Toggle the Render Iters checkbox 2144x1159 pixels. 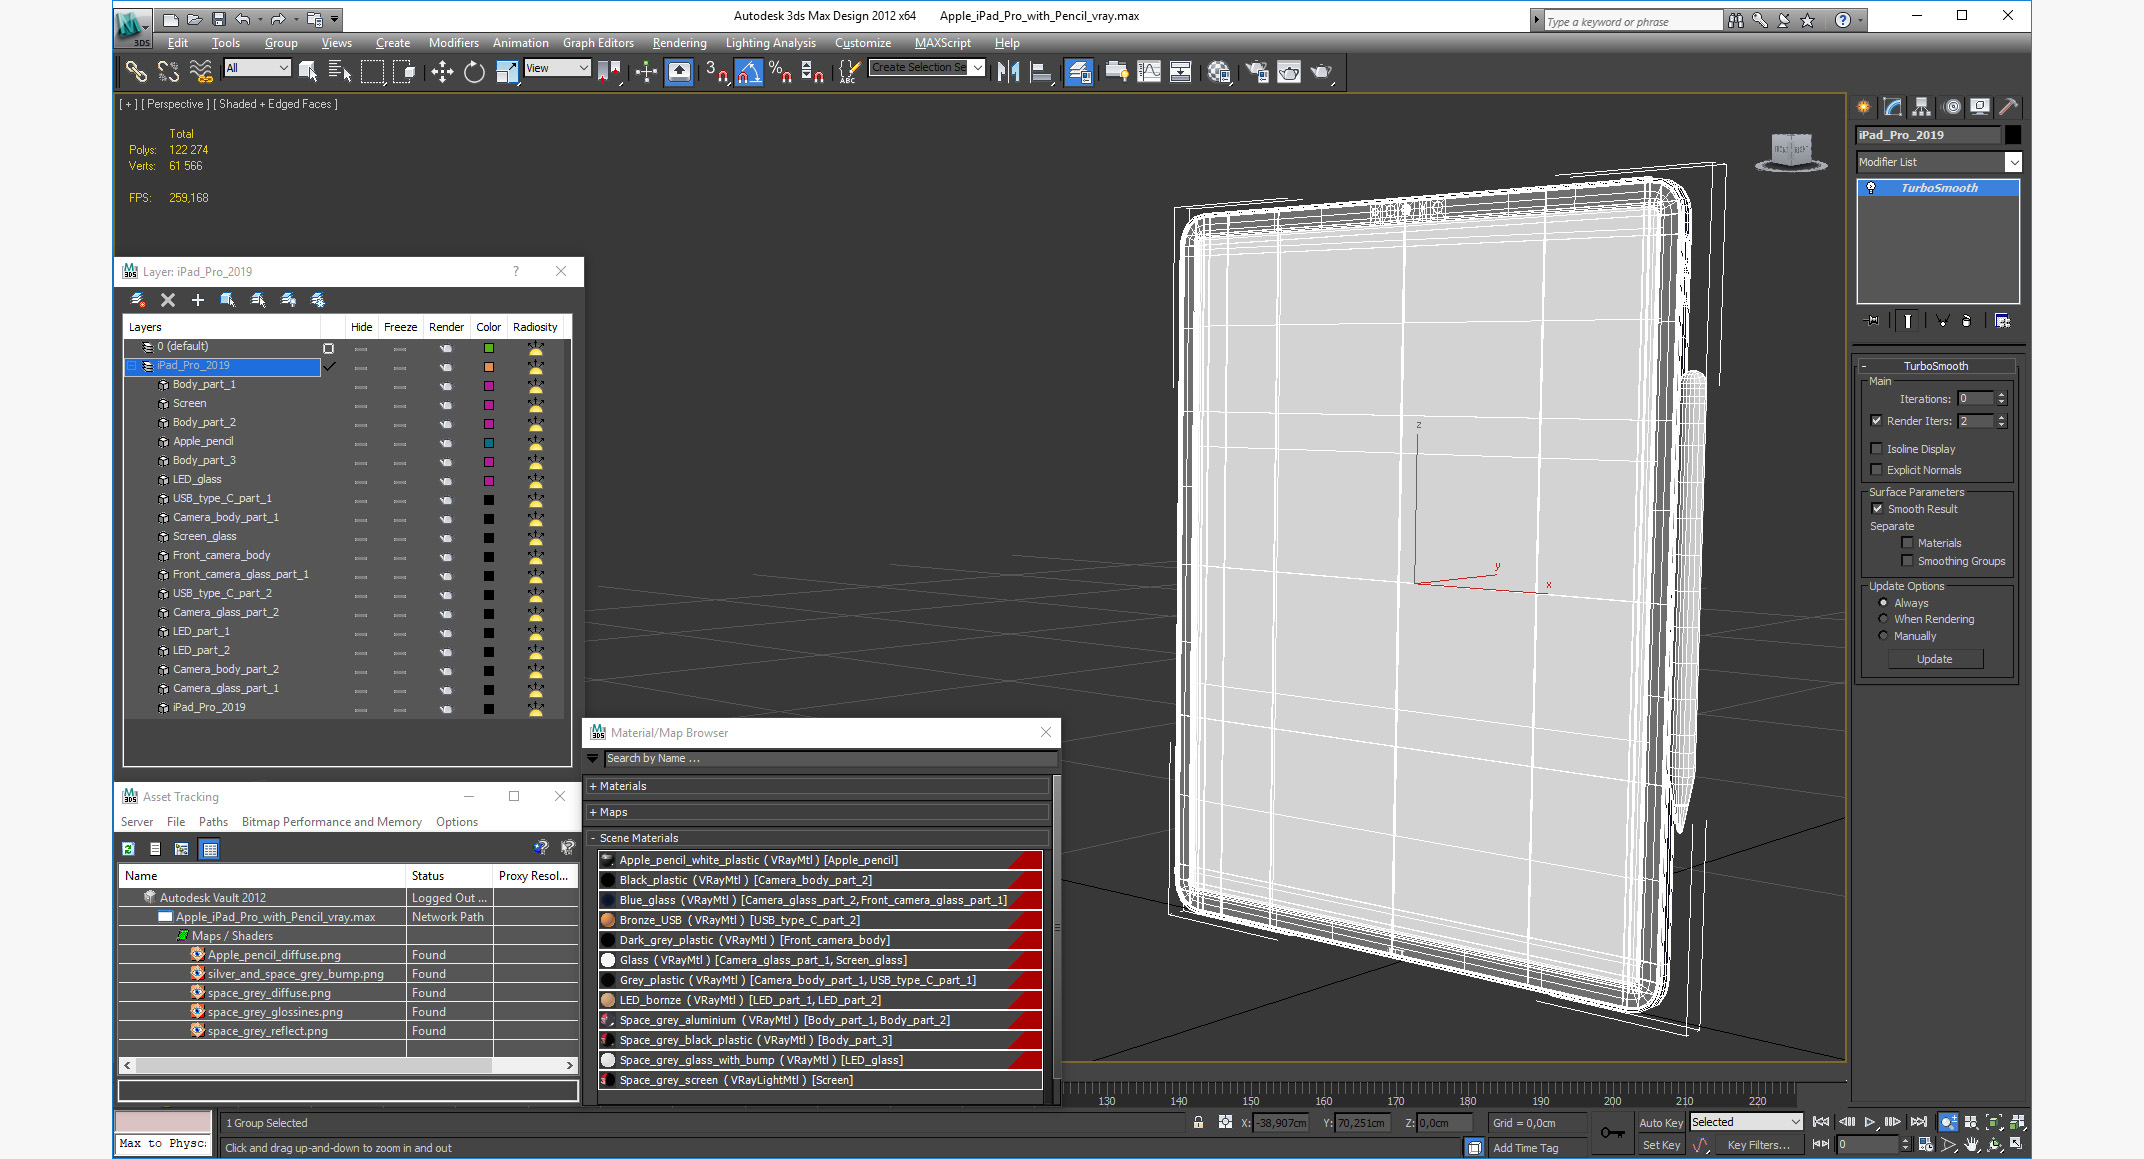pos(1876,421)
